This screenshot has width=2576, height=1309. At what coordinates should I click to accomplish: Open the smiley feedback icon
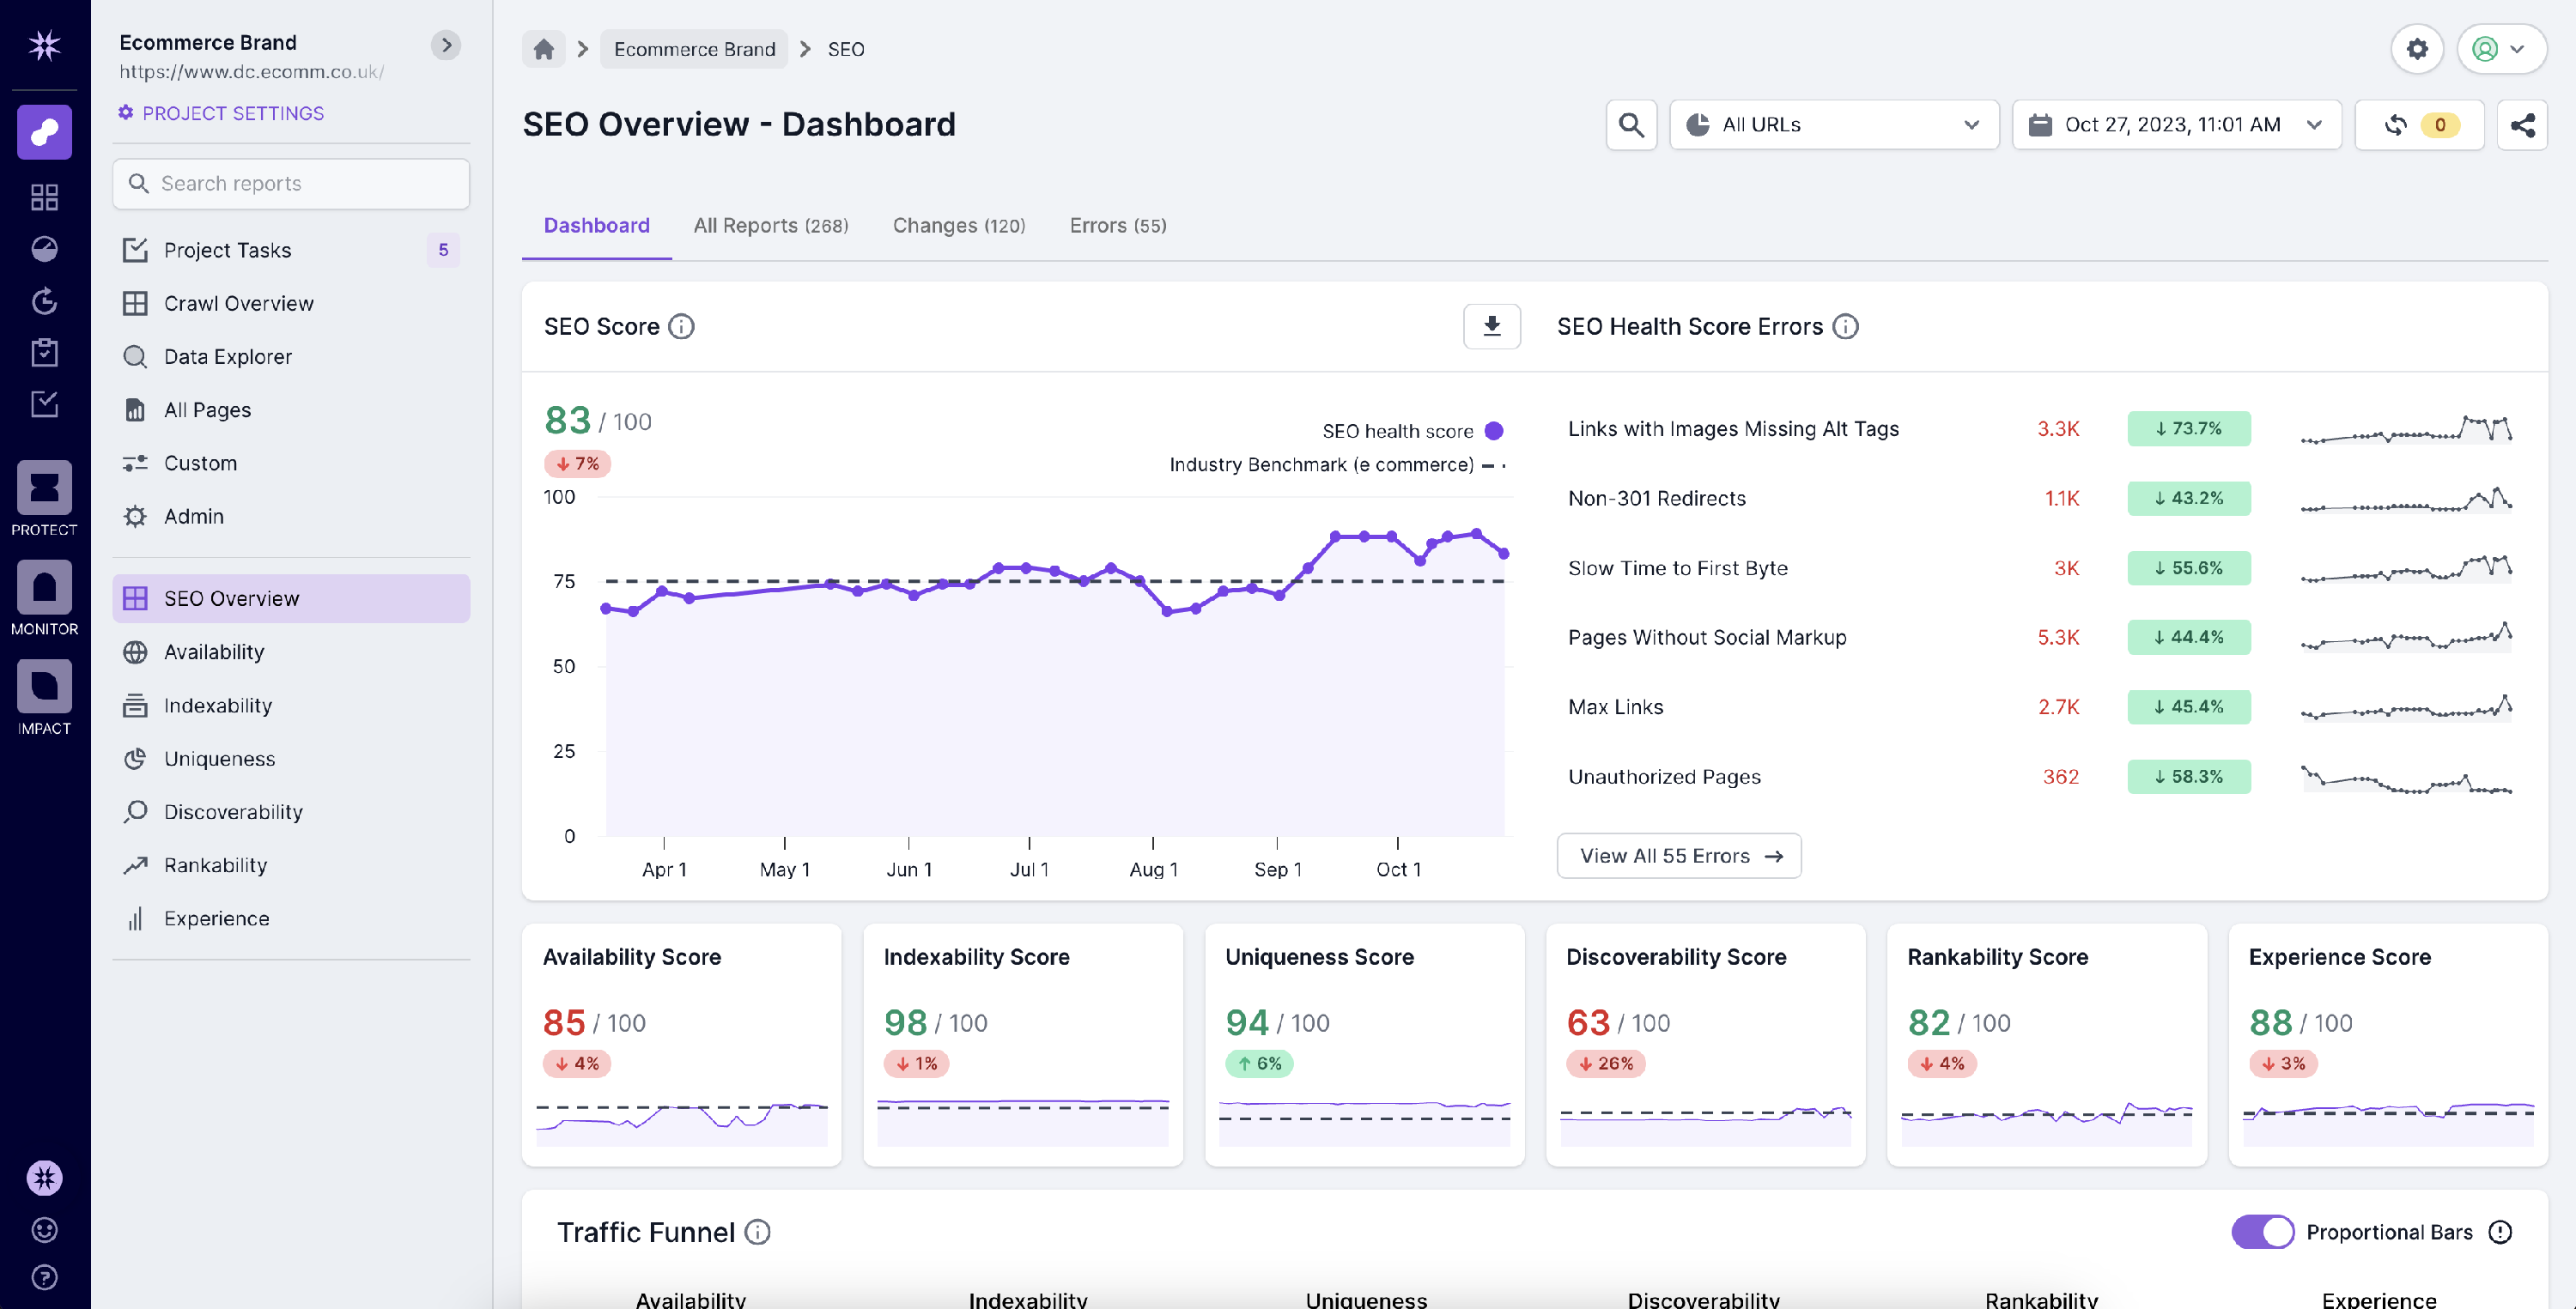coord(44,1230)
